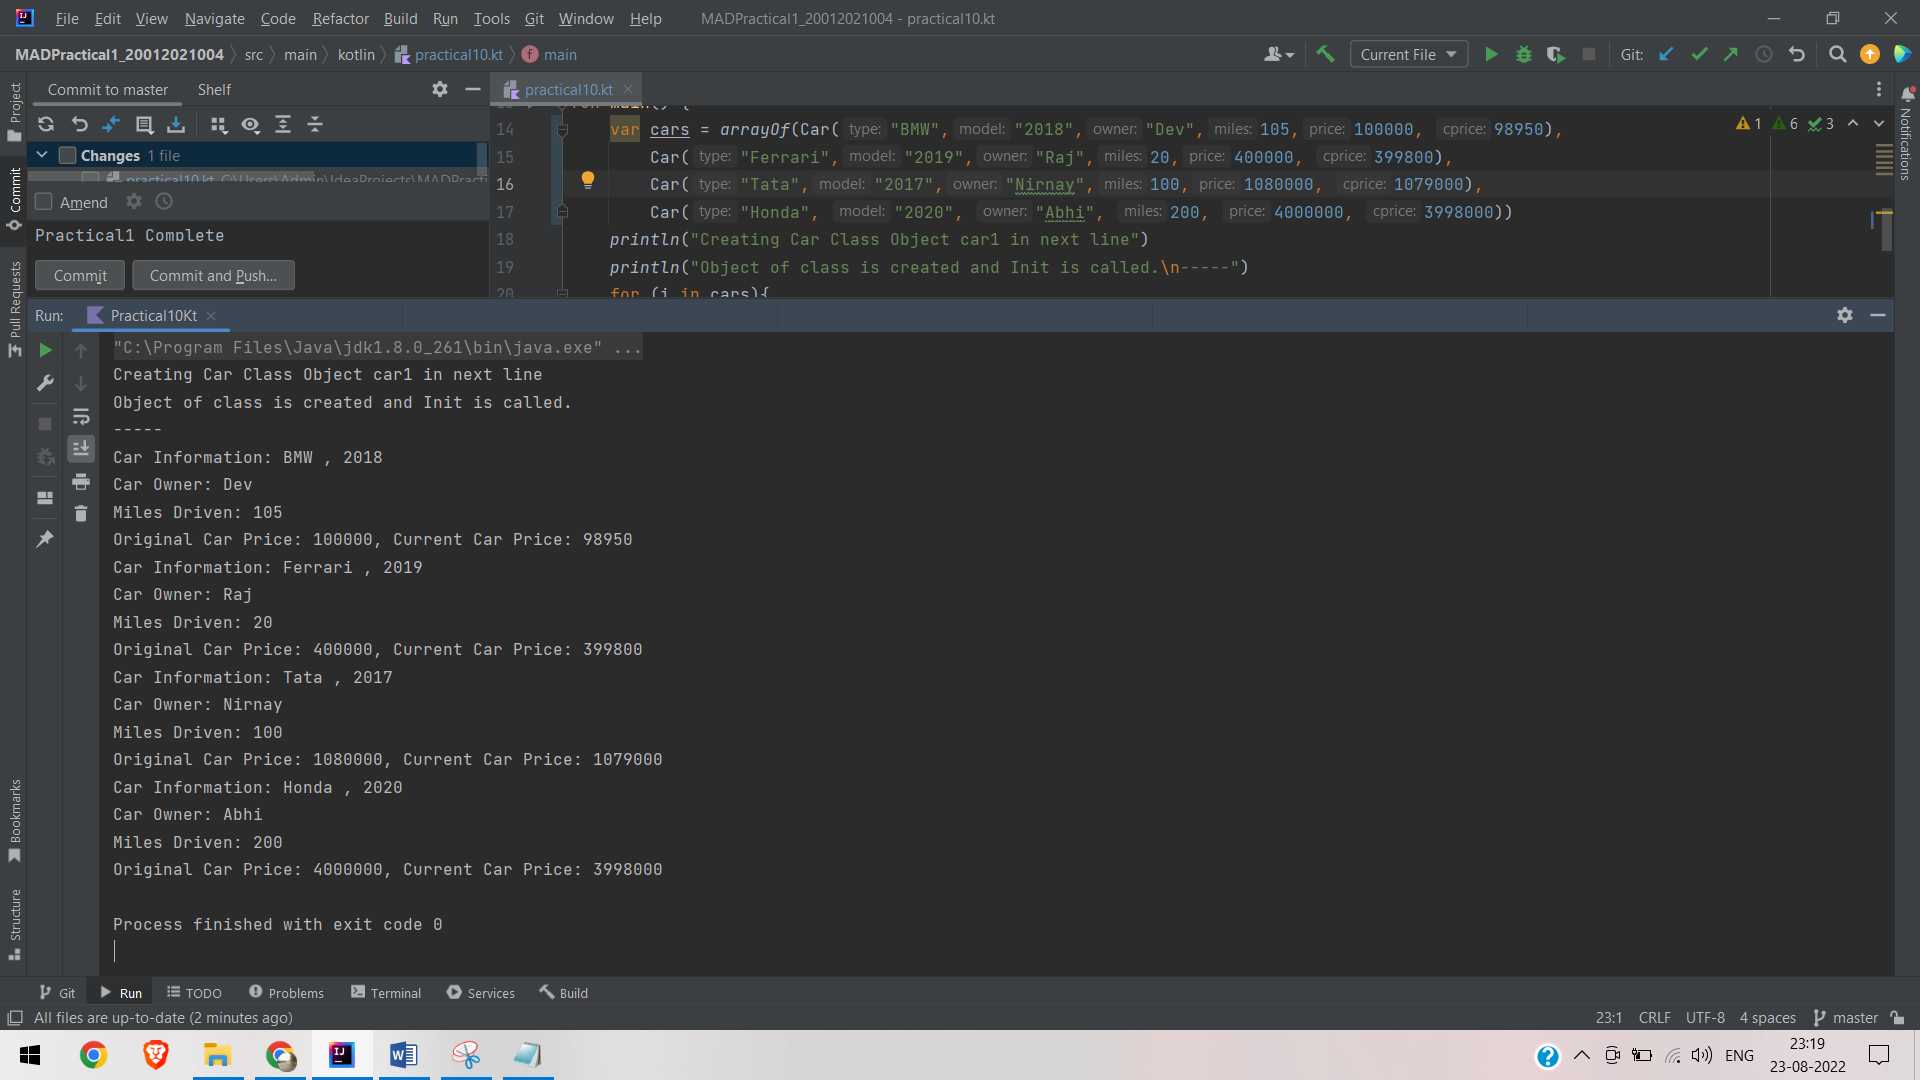Run with coverage using the shield icon

click(1556, 54)
